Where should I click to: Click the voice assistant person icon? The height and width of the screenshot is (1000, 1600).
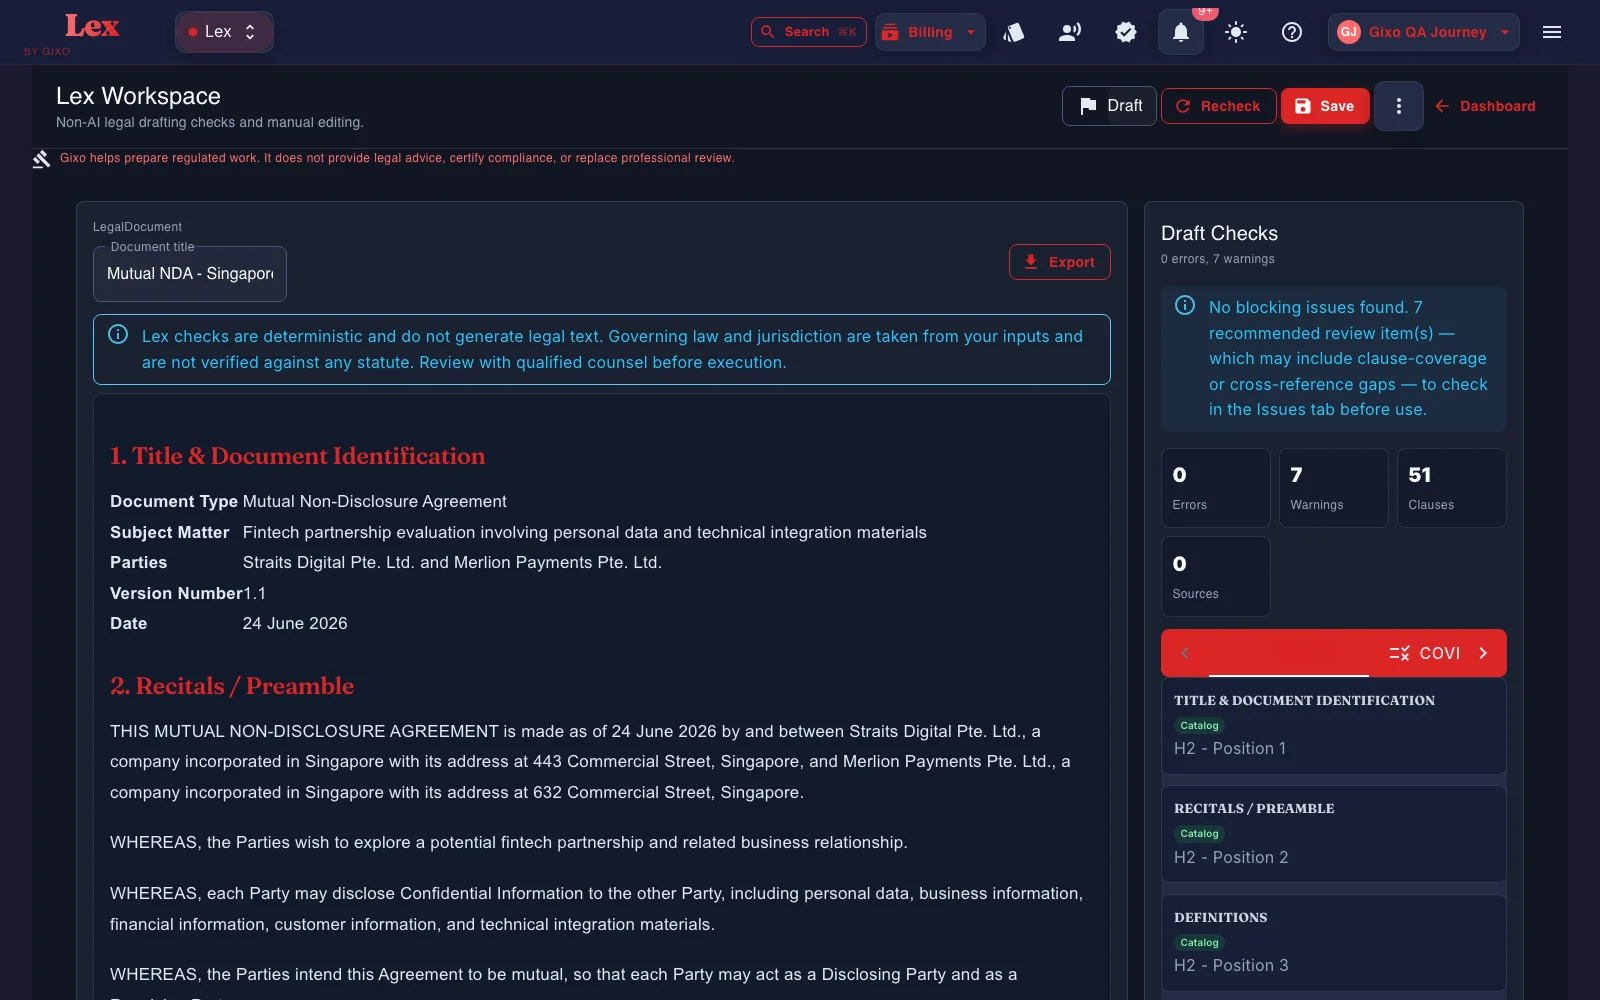pos(1070,32)
